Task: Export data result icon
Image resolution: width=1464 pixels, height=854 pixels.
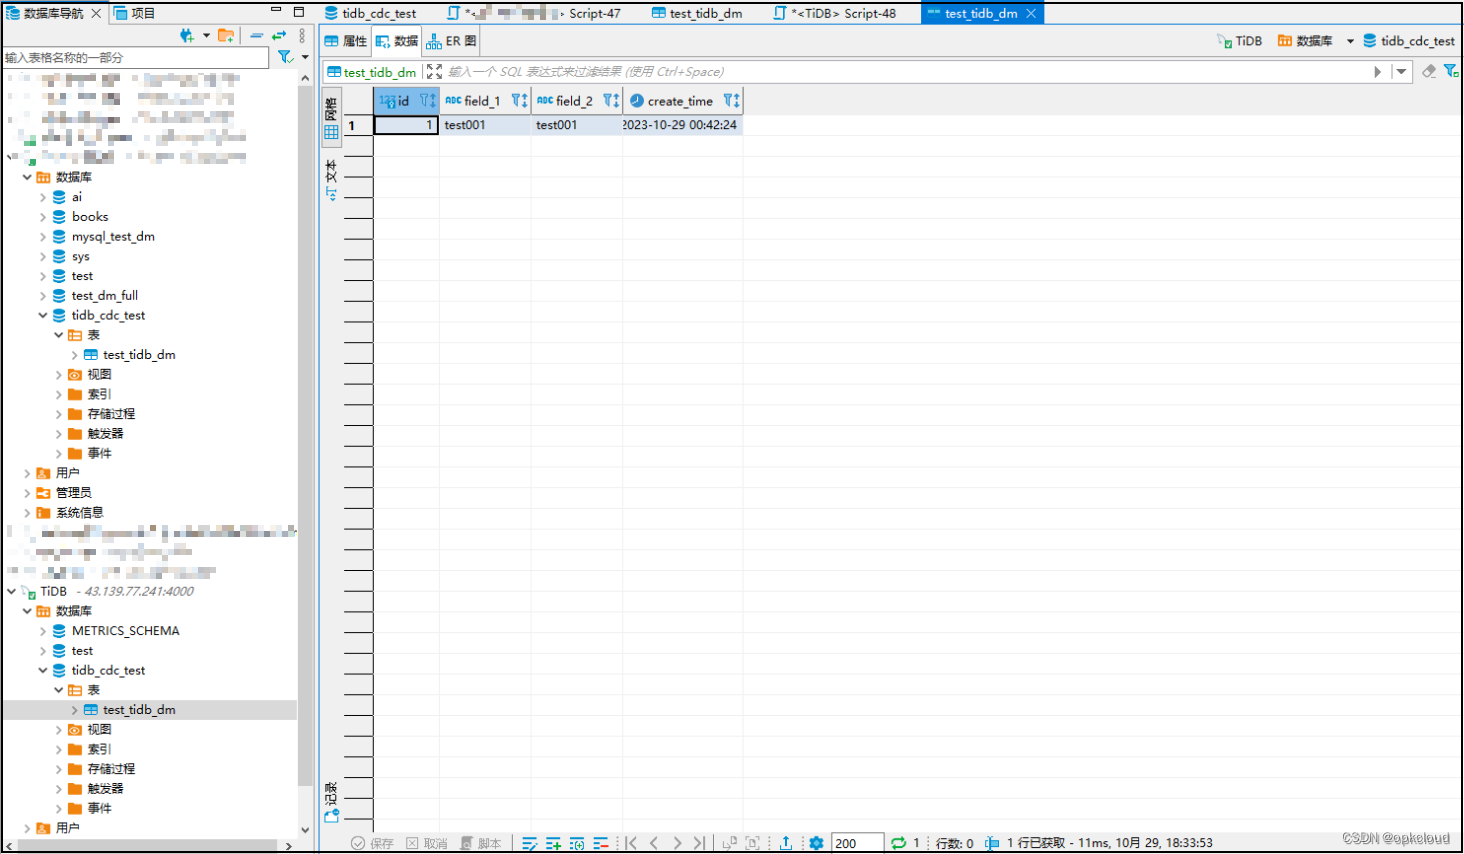Action: coord(786,843)
